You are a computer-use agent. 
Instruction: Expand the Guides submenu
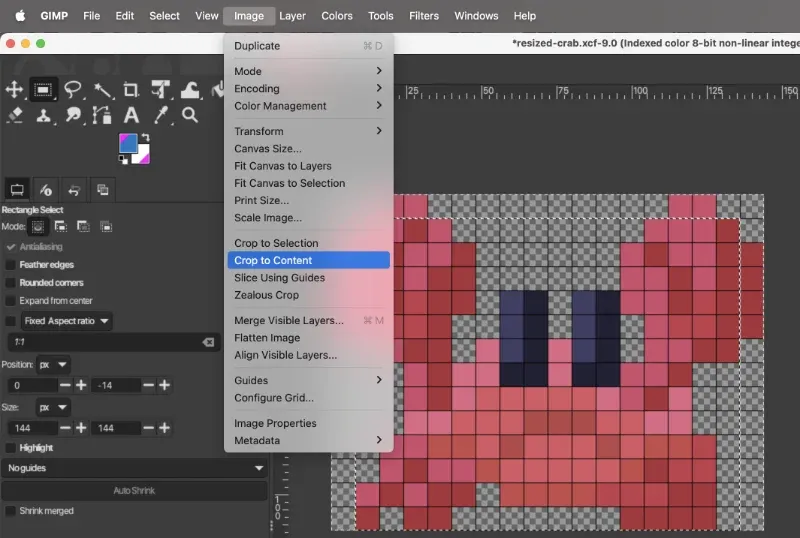tap(308, 380)
